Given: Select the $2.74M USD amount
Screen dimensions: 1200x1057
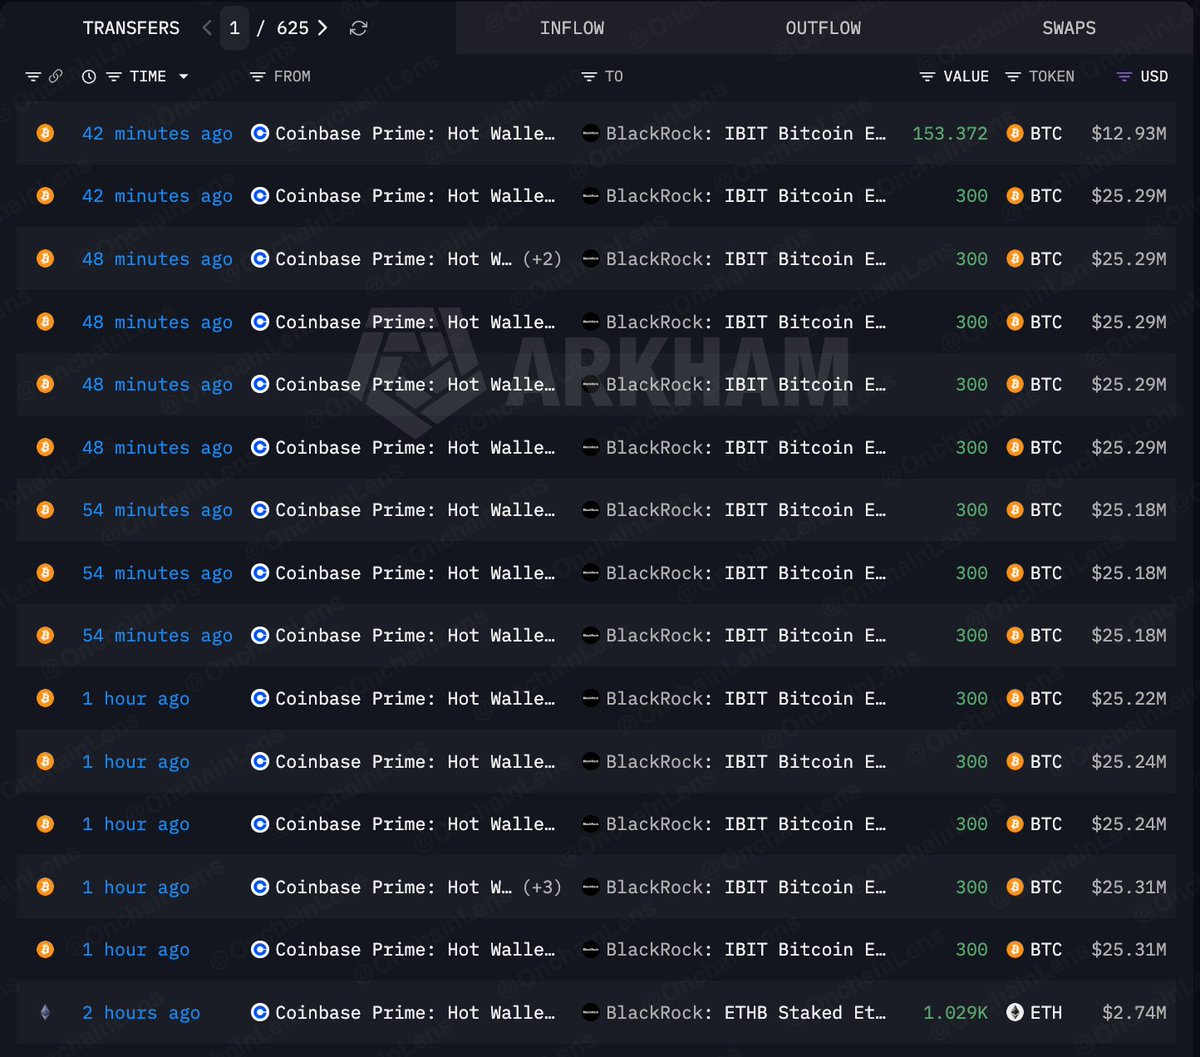Looking at the screenshot, I should (1134, 1012).
